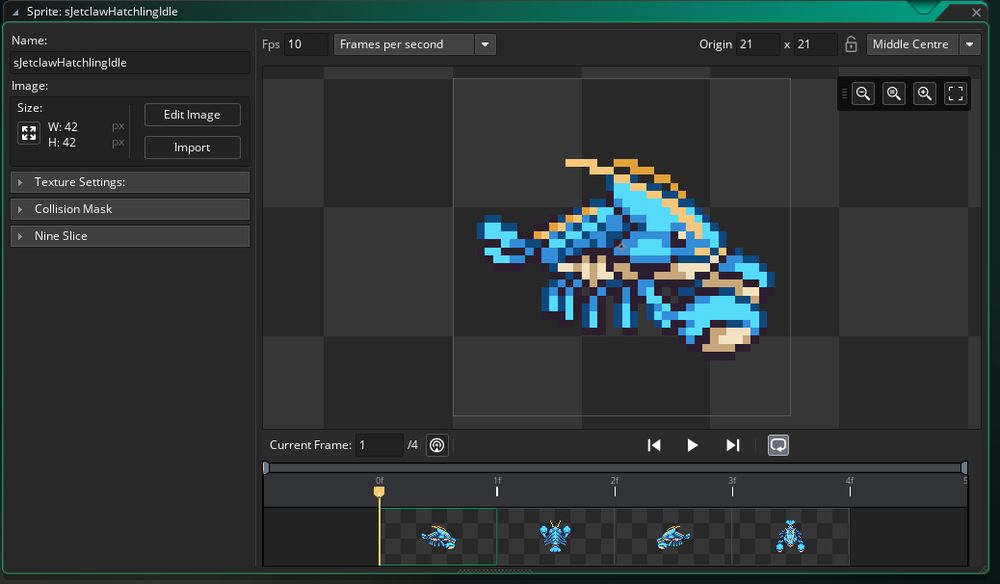Reset the sprite preview zoom

point(893,94)
